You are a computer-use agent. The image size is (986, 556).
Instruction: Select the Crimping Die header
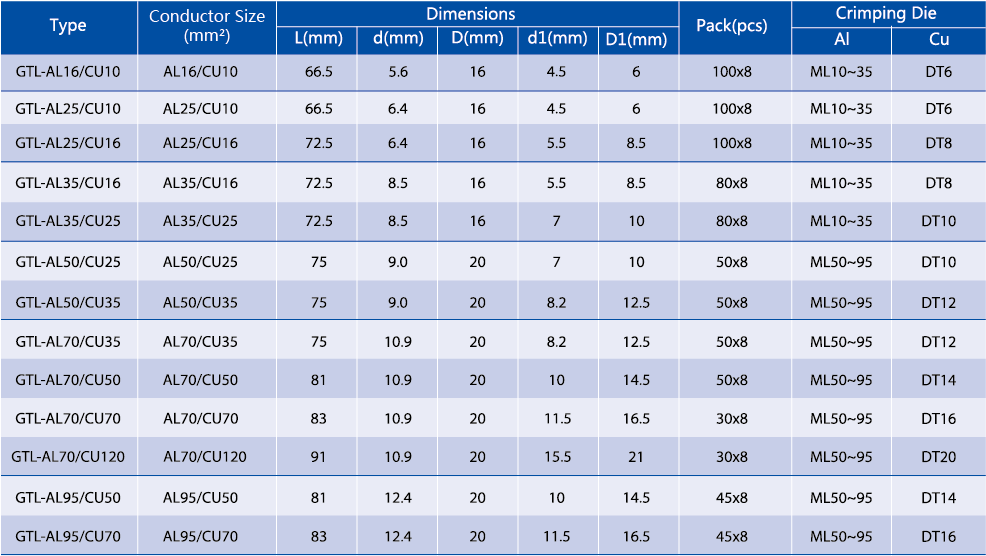[x=888, y=14]
